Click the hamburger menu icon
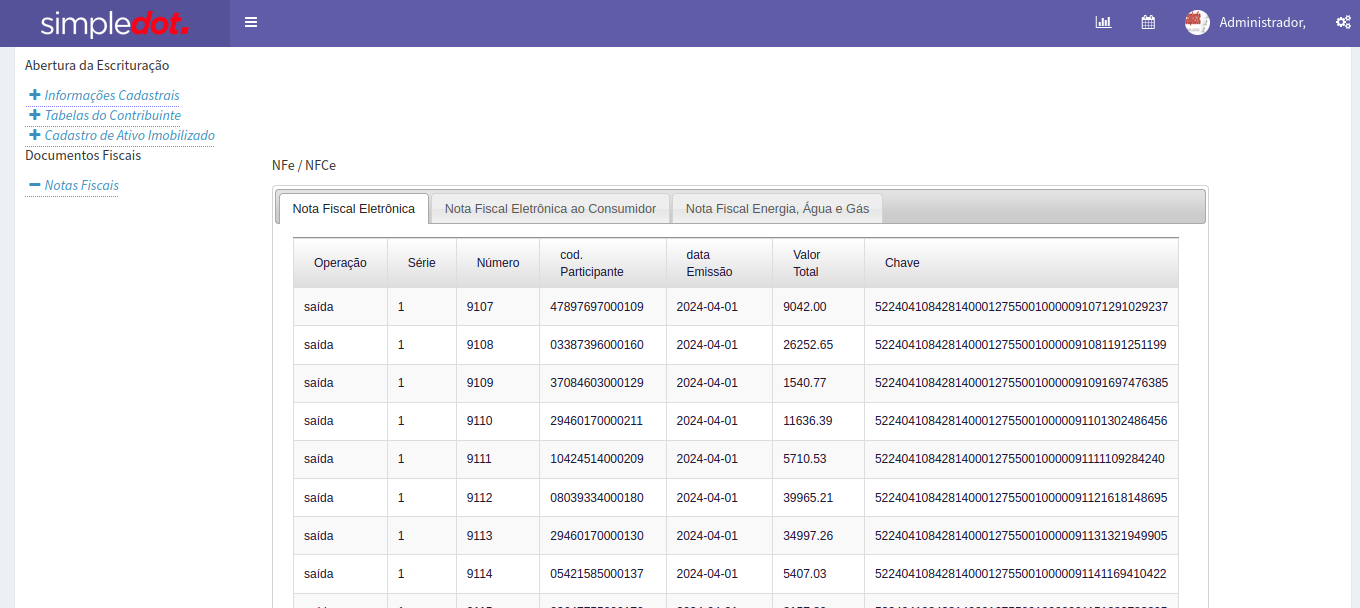This screenshot has width=1360, height=608. (251, 22)
